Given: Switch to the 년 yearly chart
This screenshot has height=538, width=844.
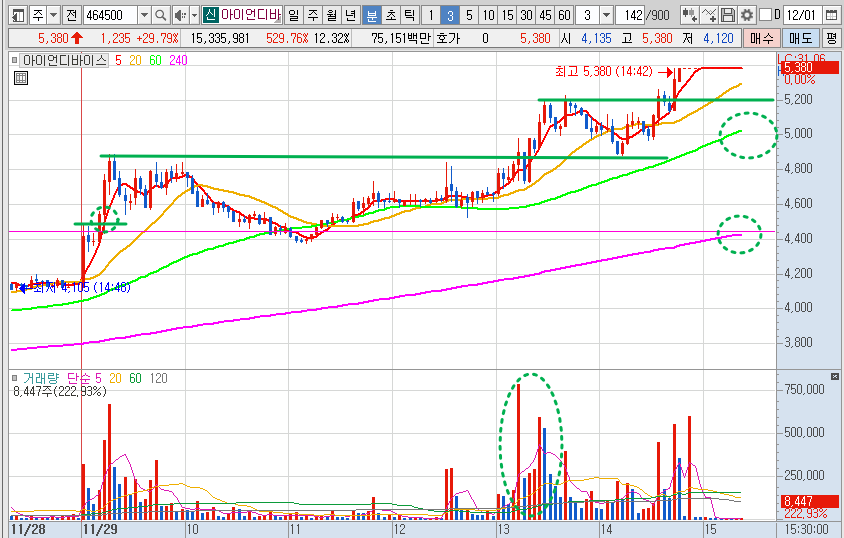Looking at the screenshot, I should coord(351,15).
